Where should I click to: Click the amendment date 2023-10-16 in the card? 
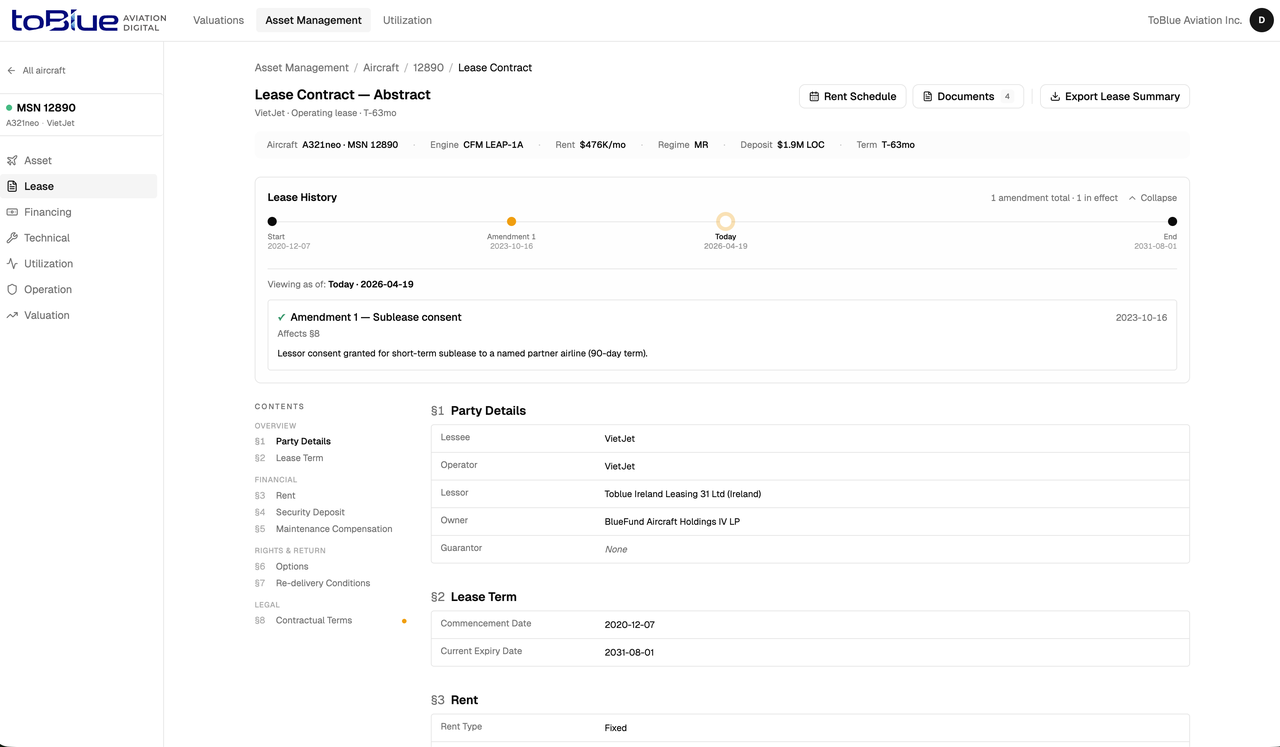click(1141, 318)
